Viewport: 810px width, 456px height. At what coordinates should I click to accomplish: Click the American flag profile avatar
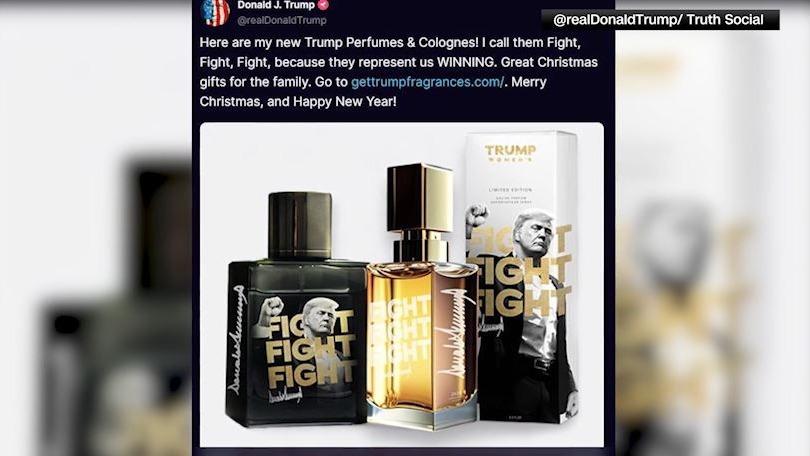pyautogui.click(x=215, y=12)
